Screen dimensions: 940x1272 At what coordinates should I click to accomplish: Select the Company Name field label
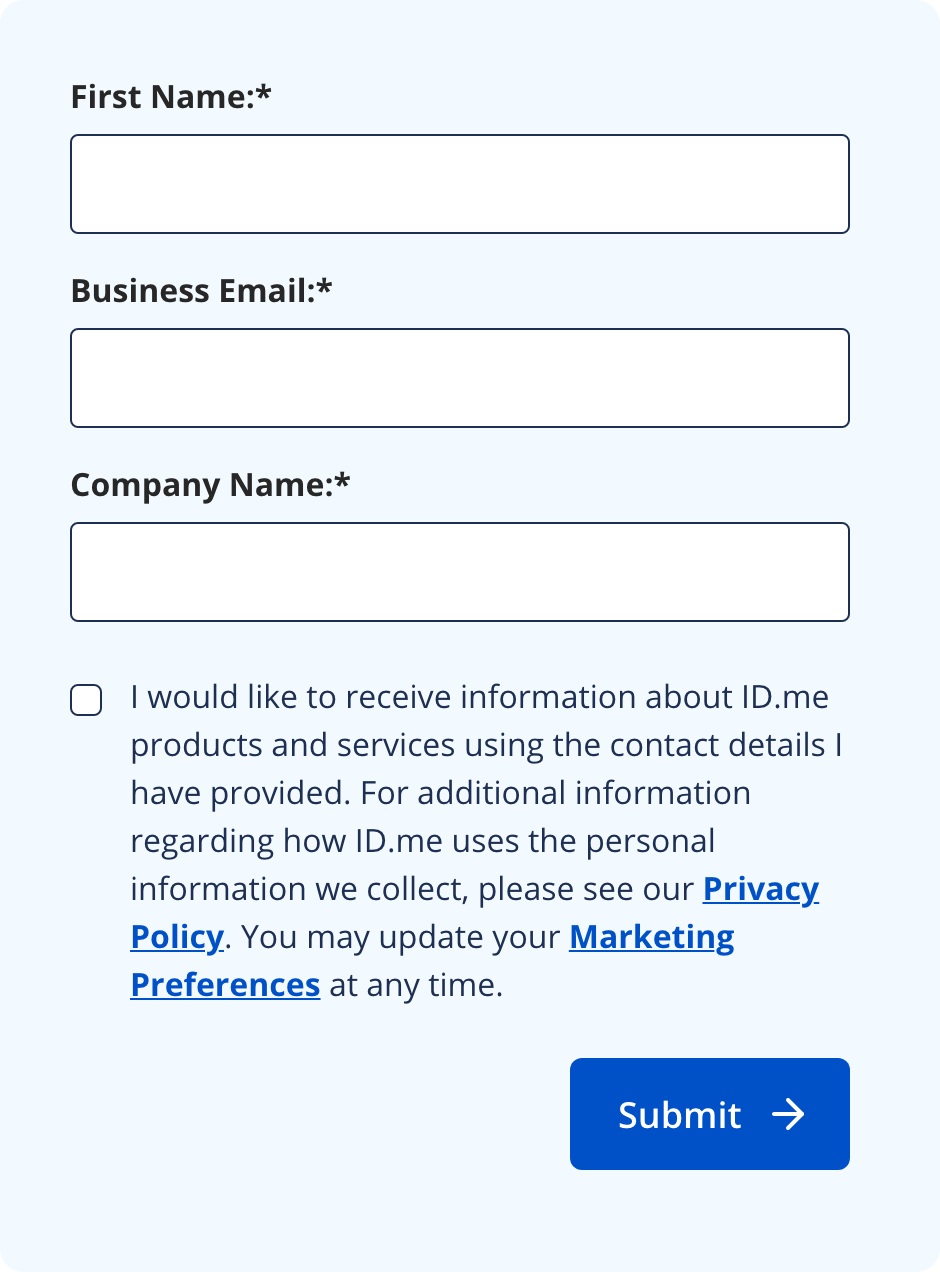(x=210, y=485)
